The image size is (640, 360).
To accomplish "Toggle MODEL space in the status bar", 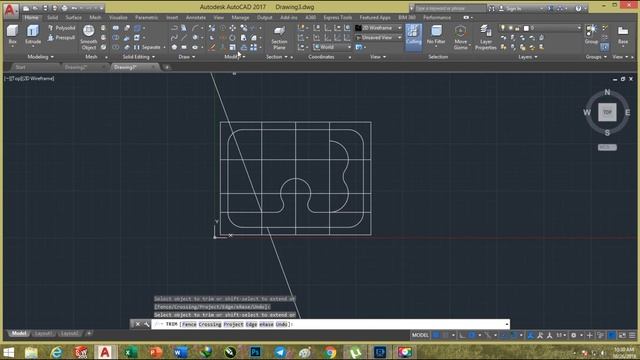I will (x=420, y=335).
